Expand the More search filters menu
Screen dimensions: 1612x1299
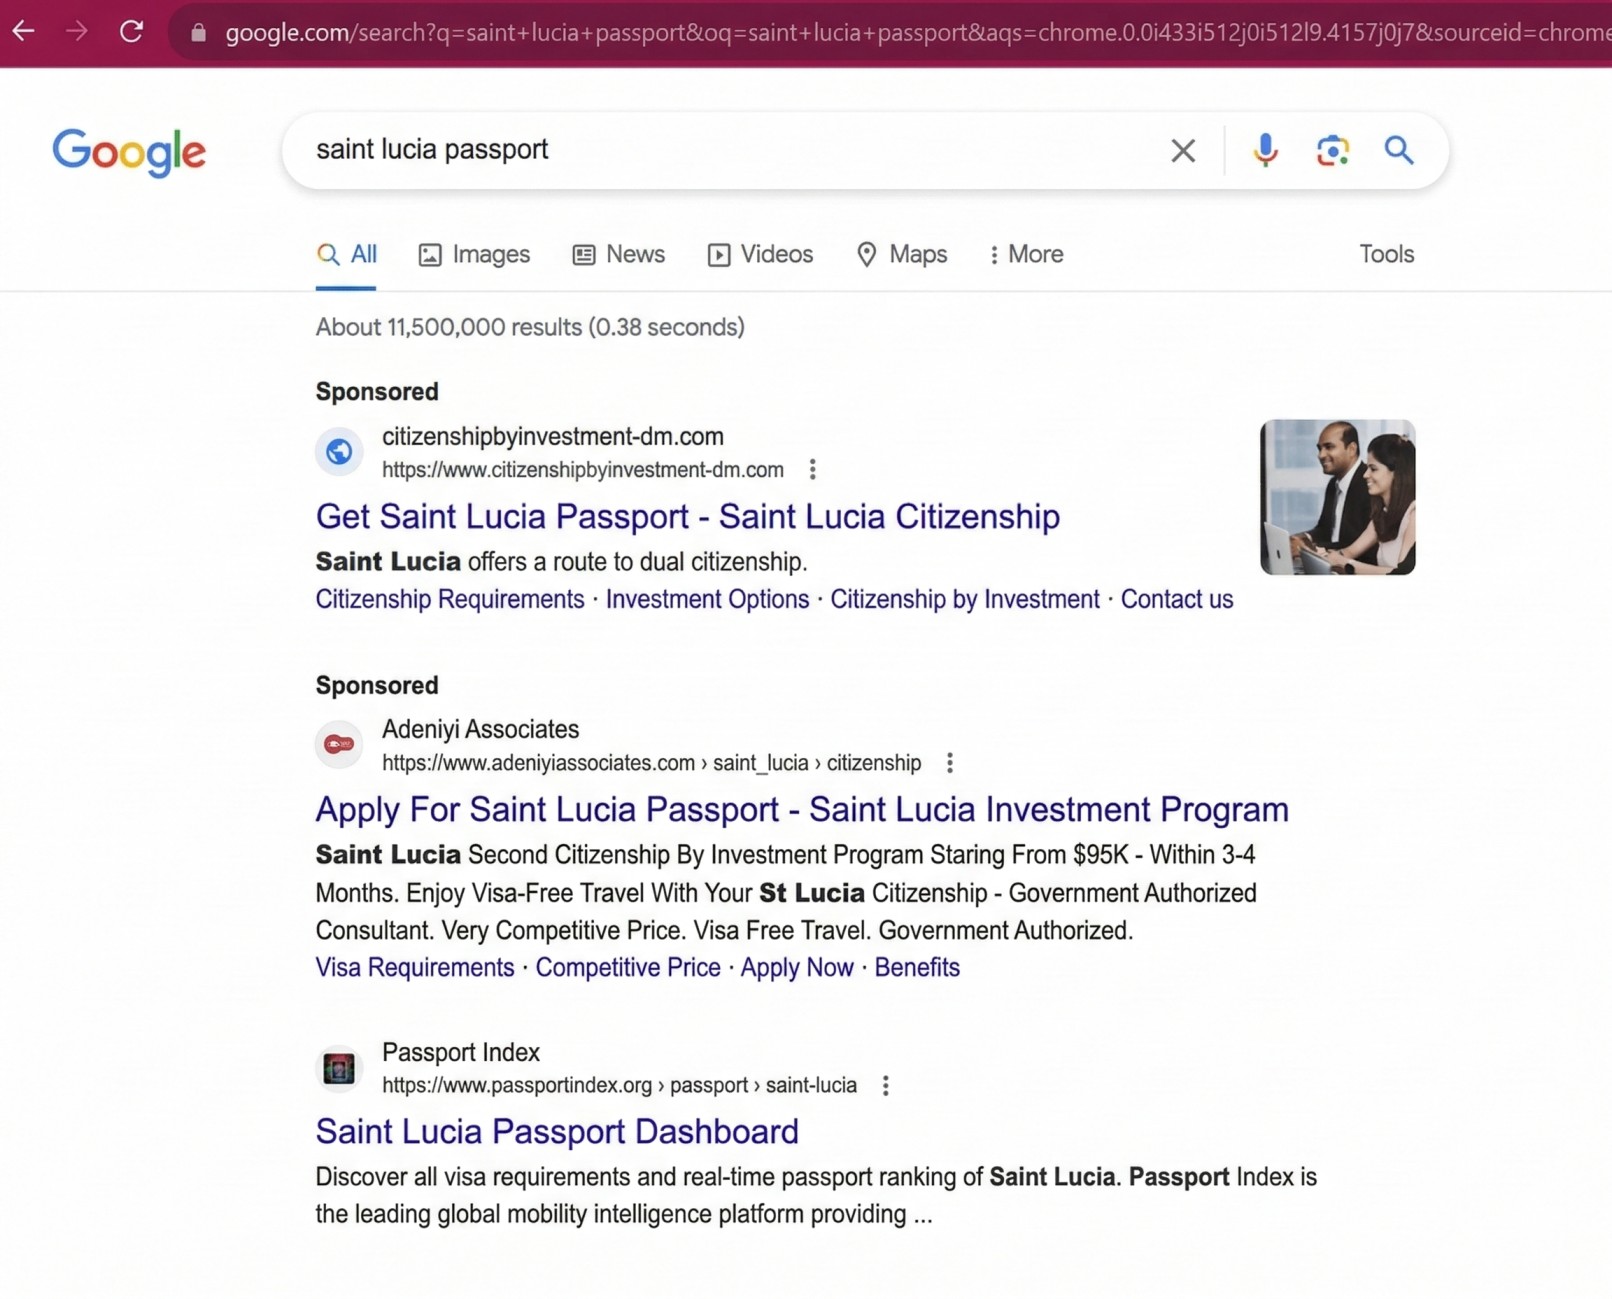click(x=1026, y=255)
